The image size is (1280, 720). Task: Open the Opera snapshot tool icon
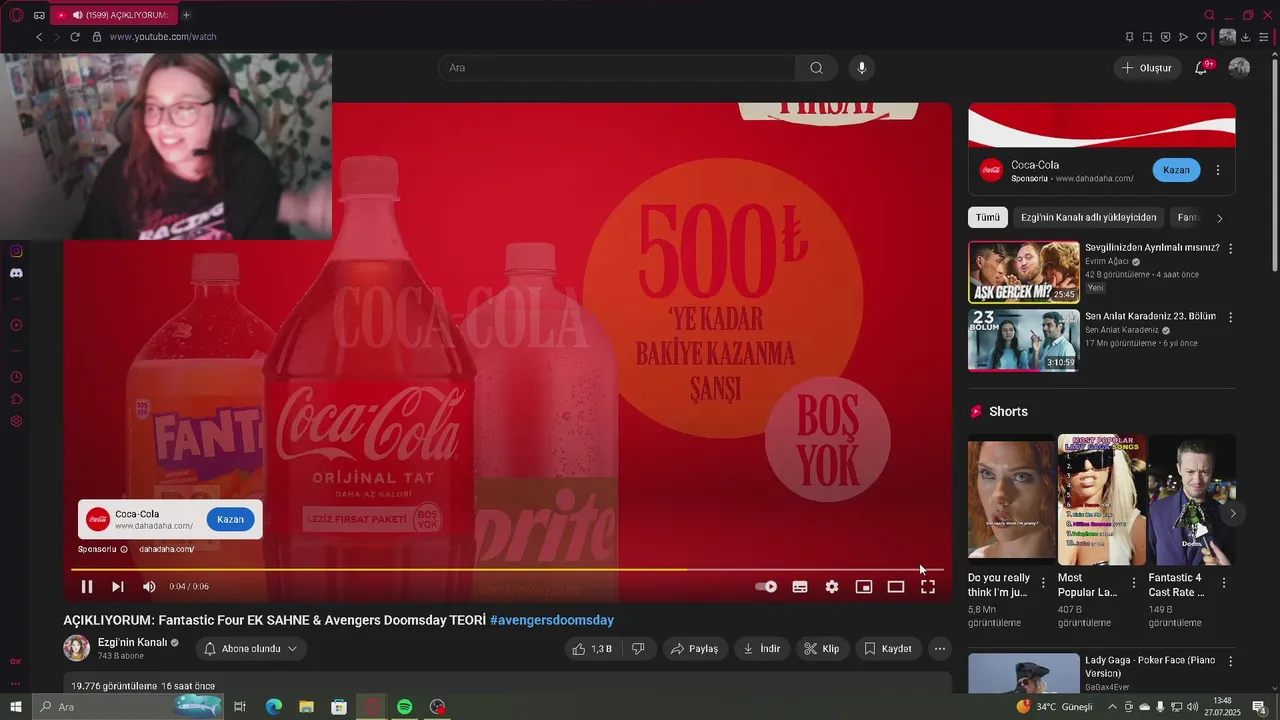click(1147, 37)
